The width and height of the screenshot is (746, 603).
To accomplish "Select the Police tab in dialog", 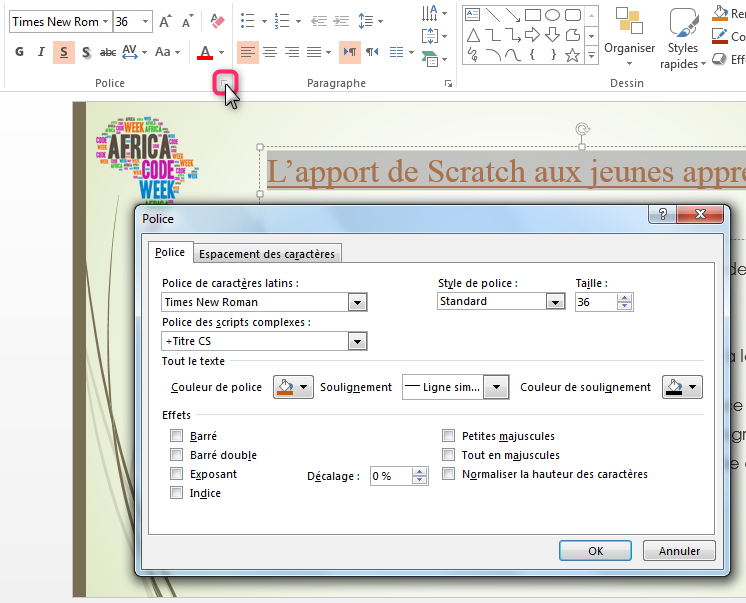I will (170, 252).
